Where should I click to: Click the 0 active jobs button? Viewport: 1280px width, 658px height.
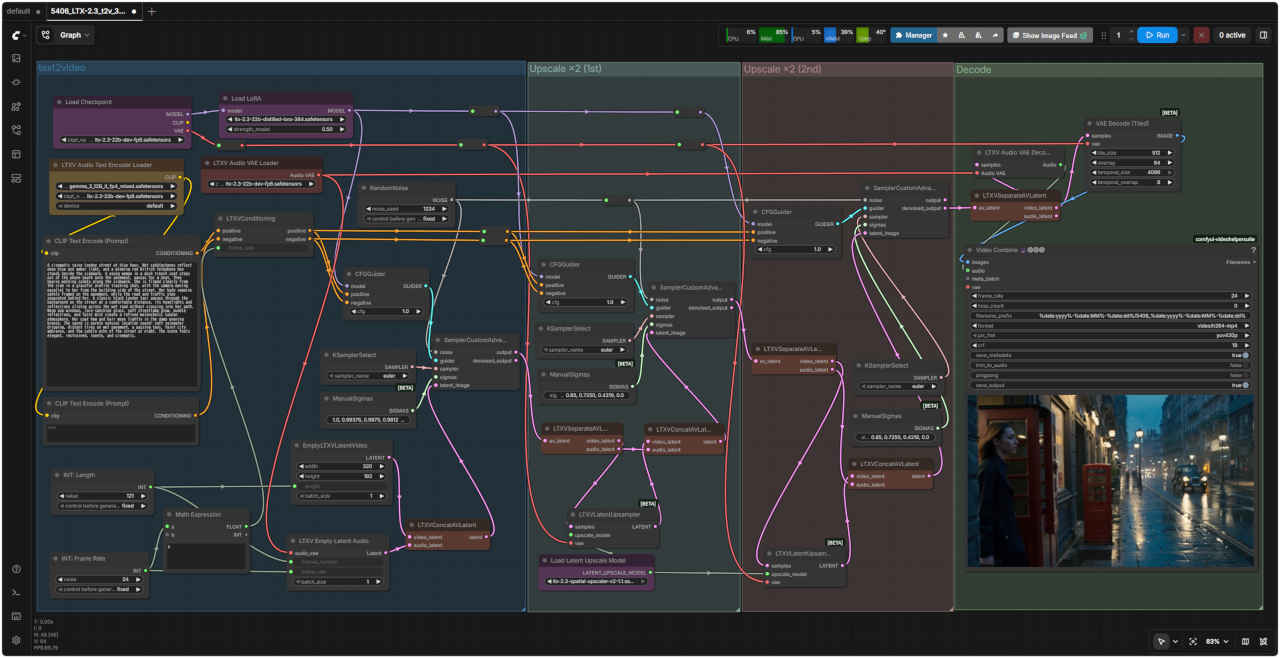[x=1231, y=35]
